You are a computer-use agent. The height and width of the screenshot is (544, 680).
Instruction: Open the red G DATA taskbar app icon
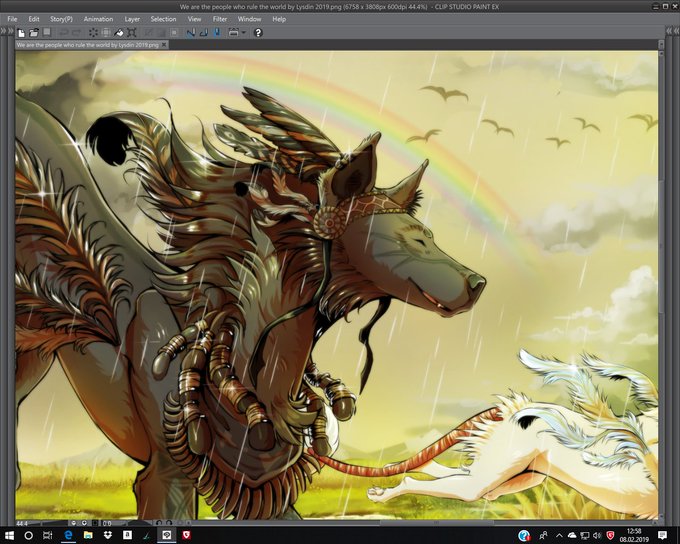pos(186,536)
